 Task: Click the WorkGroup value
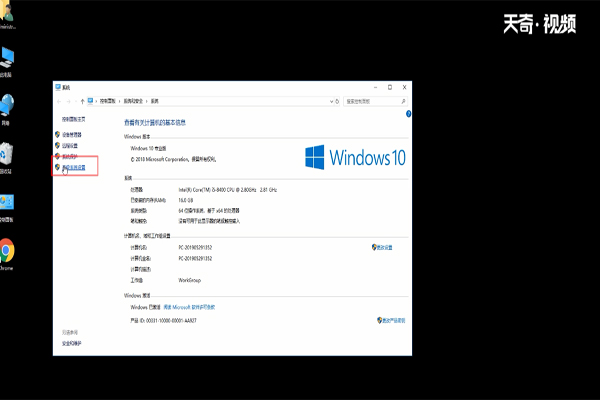[189, 280]
